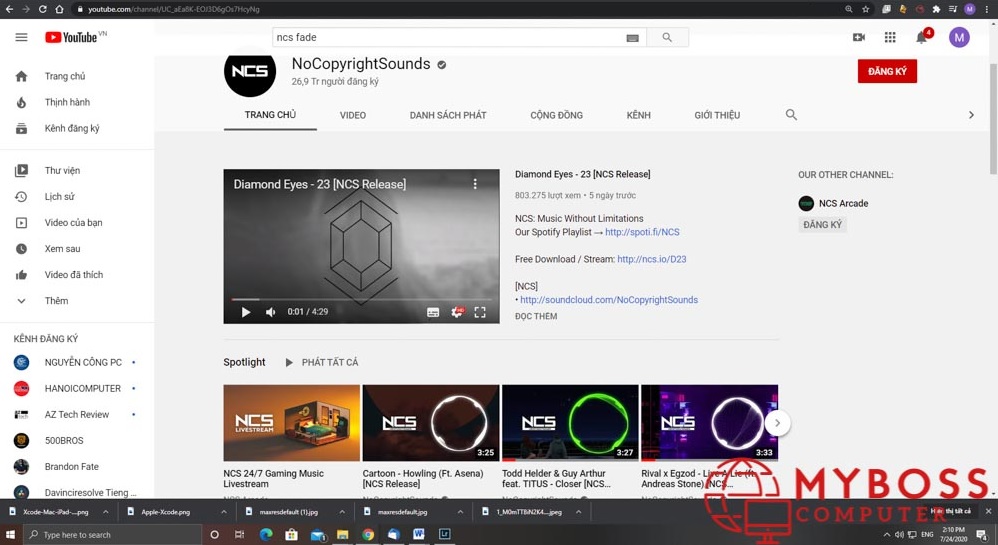Click the magnifier search button
The height and width of the screenshot is (545, 998).
667,38
